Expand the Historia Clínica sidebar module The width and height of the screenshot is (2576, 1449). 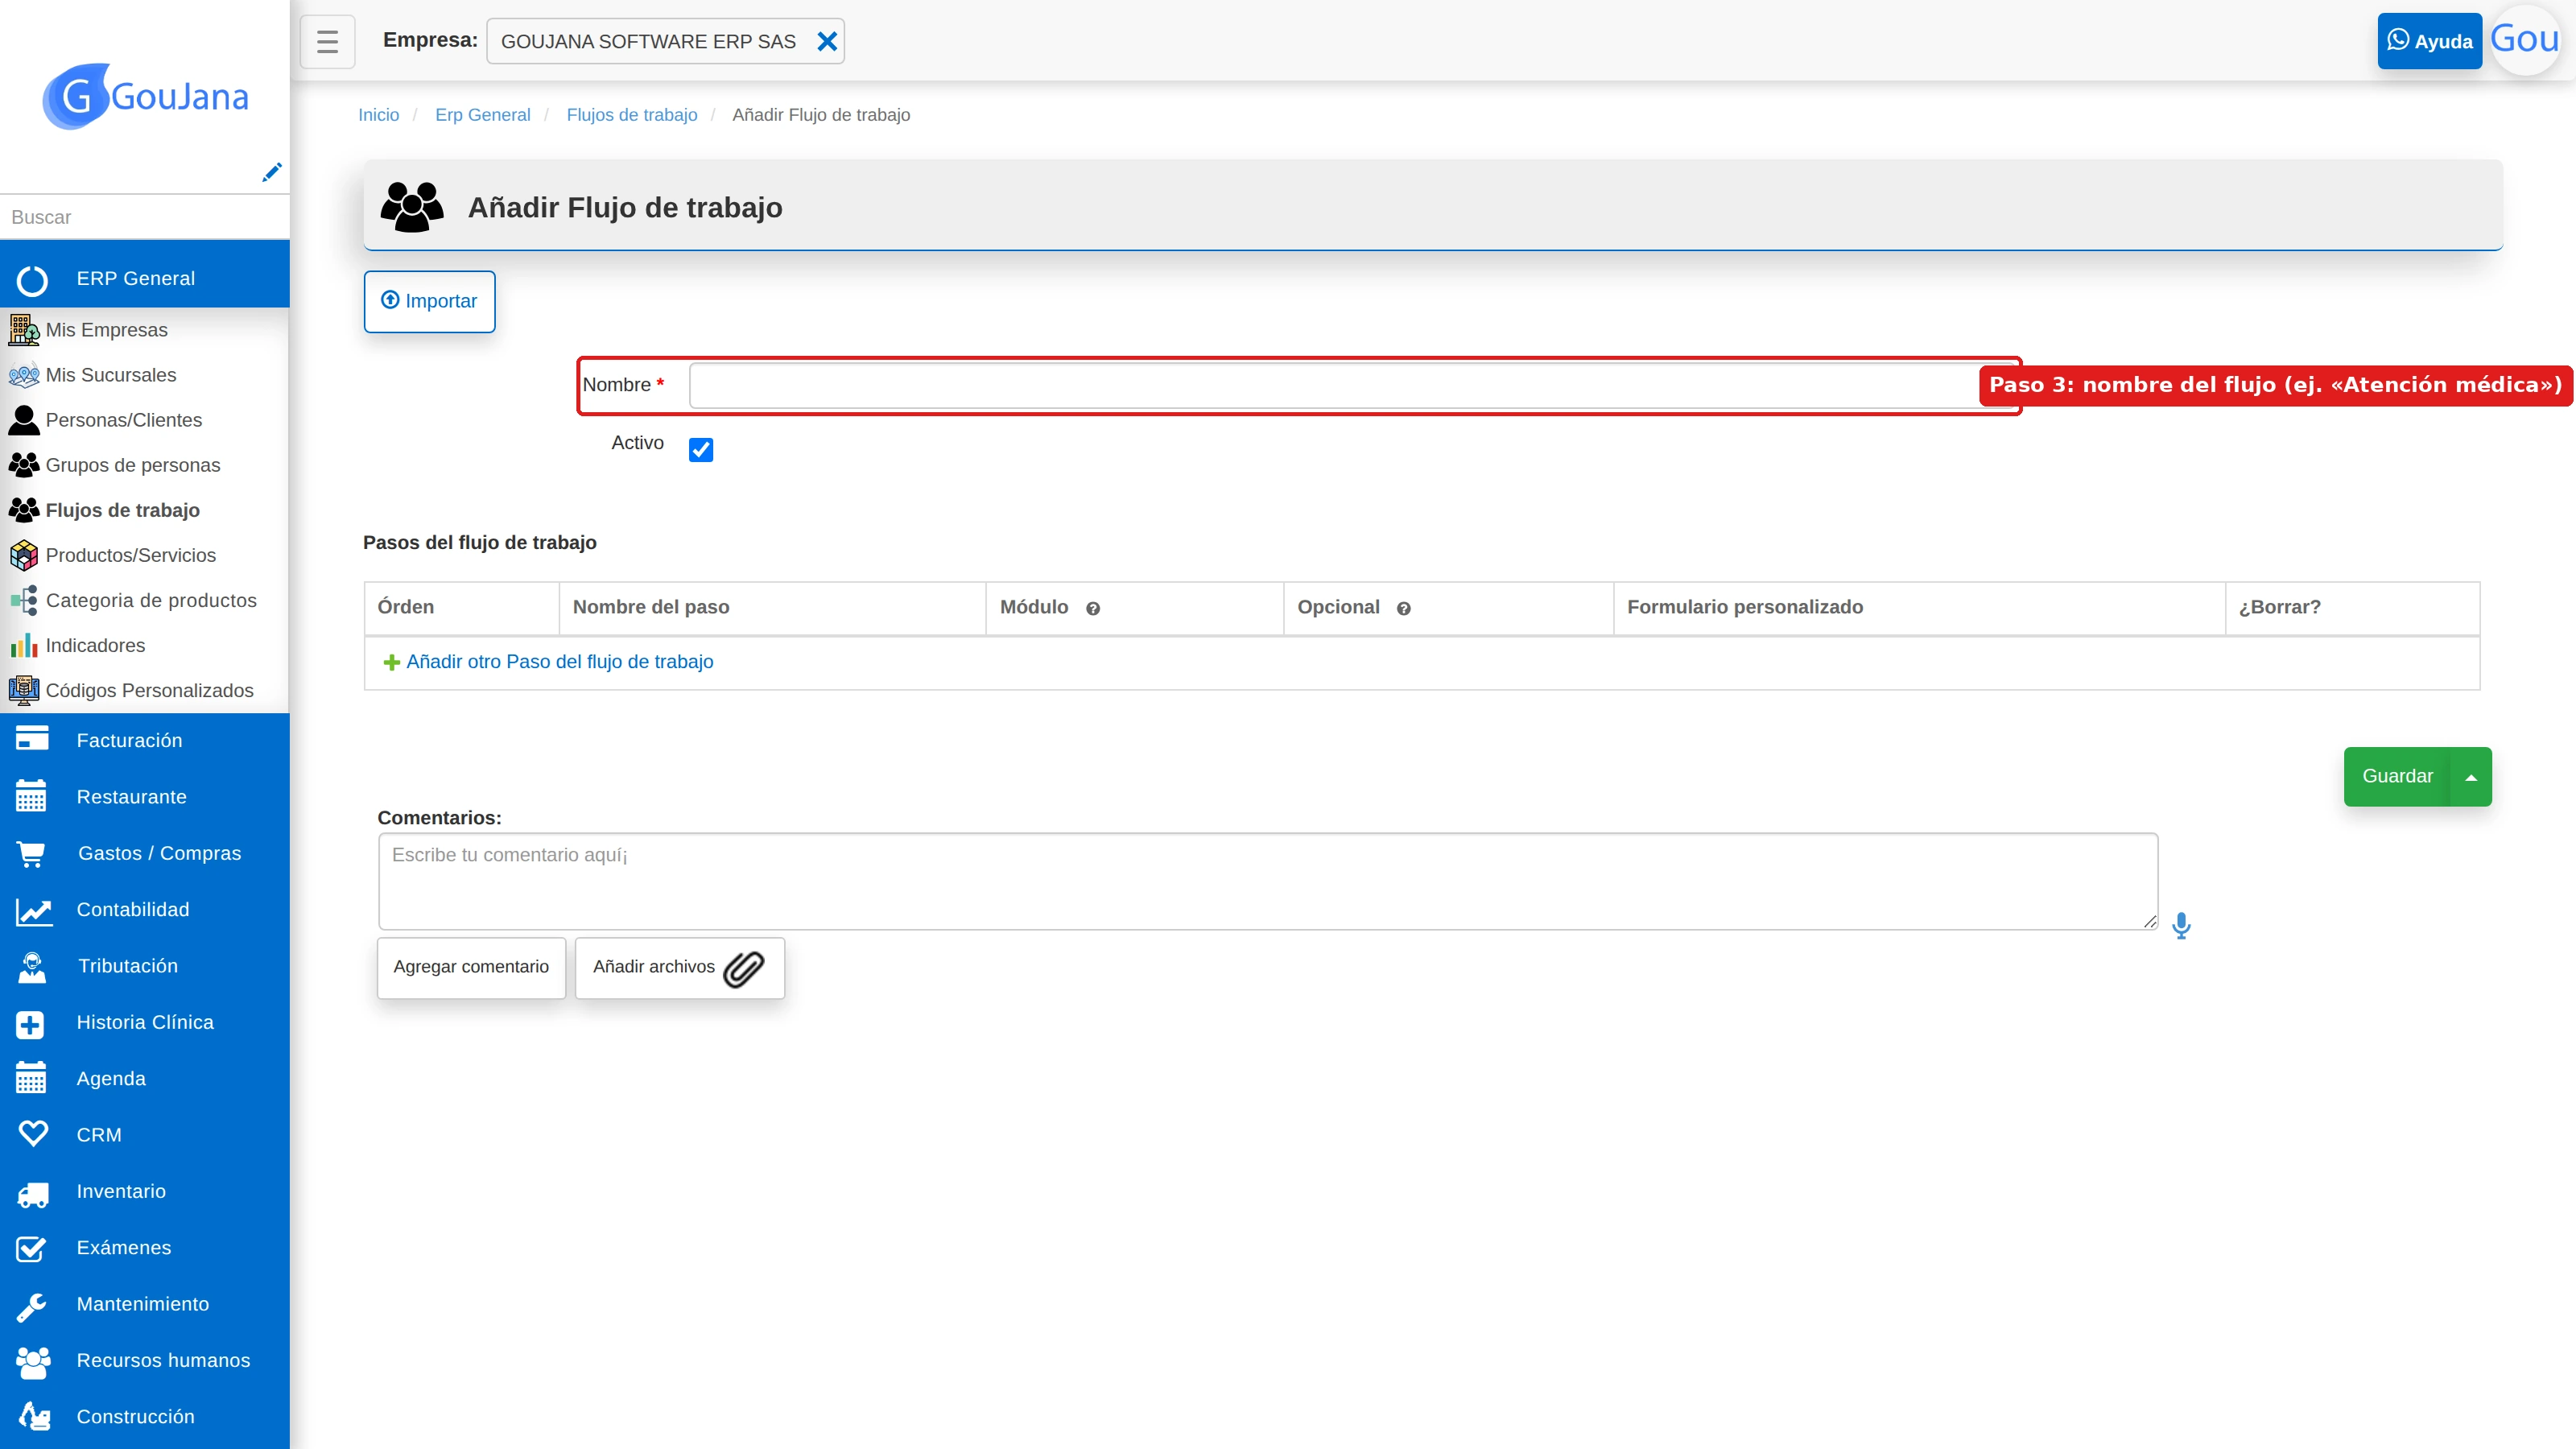(145, 1022)
